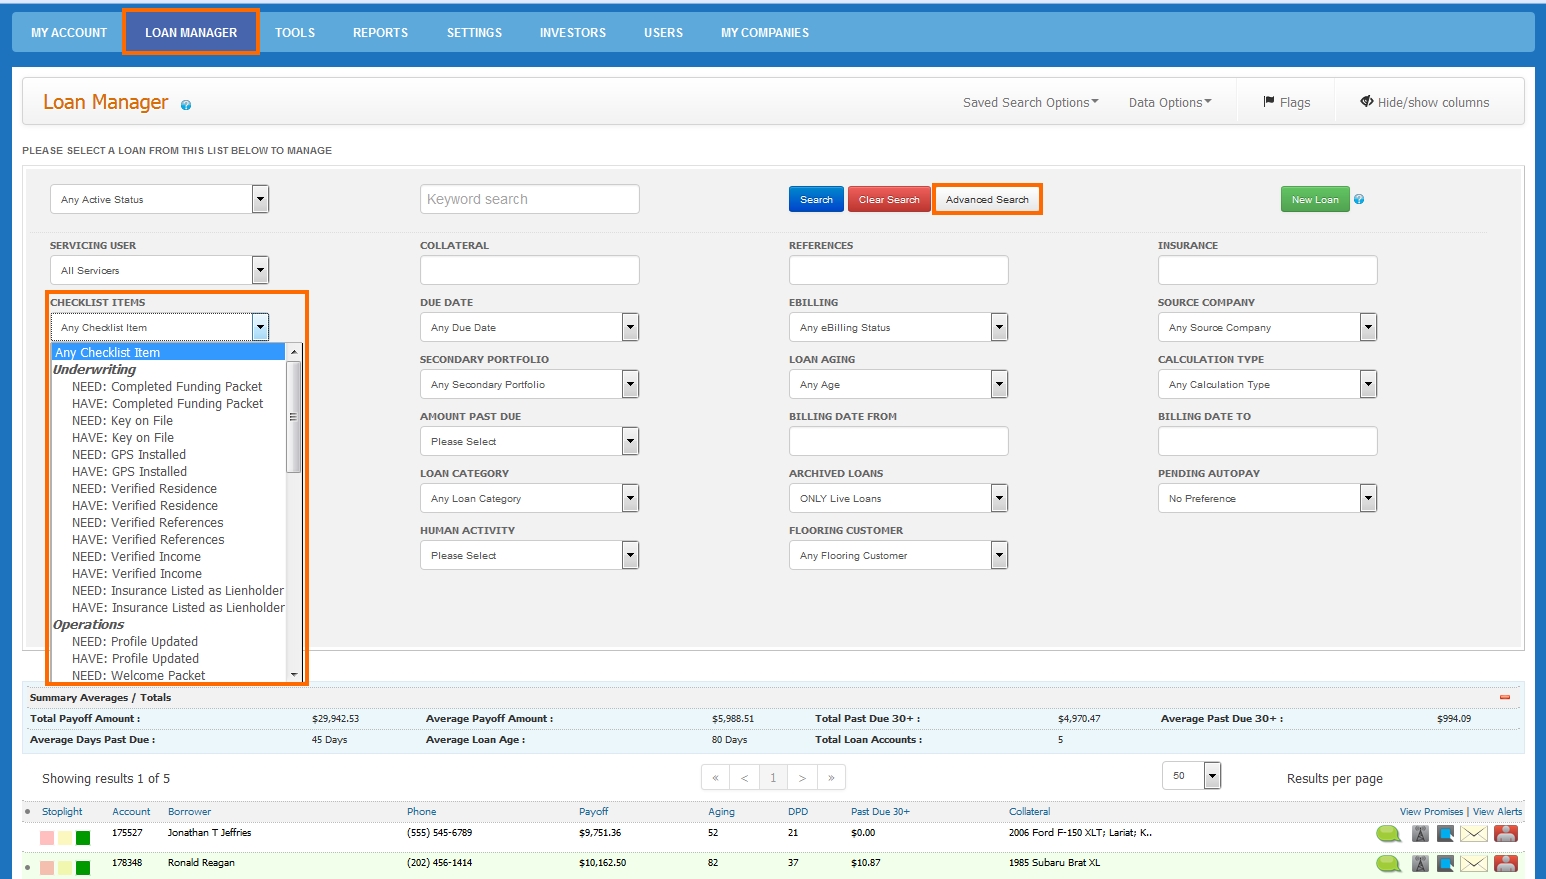Click the row dot next to Ronald Reagan
Screen dimensions: 1546x879
[28, 867]
